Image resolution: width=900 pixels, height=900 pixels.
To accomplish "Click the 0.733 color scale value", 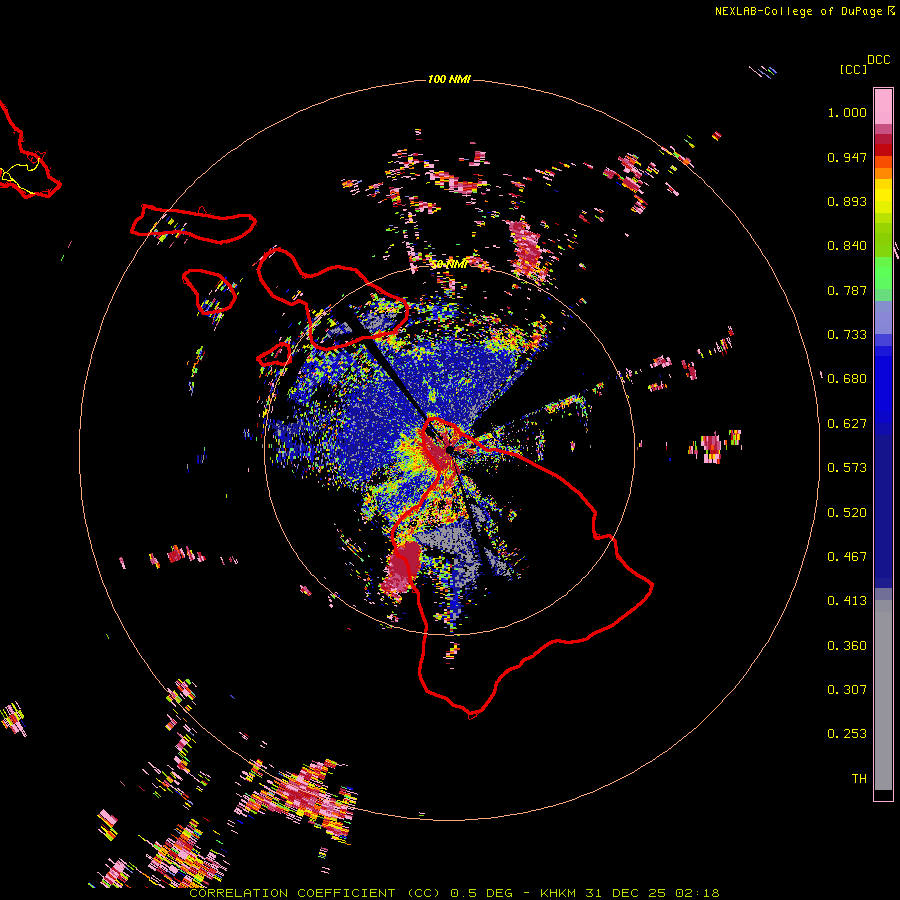I will 847,335.
